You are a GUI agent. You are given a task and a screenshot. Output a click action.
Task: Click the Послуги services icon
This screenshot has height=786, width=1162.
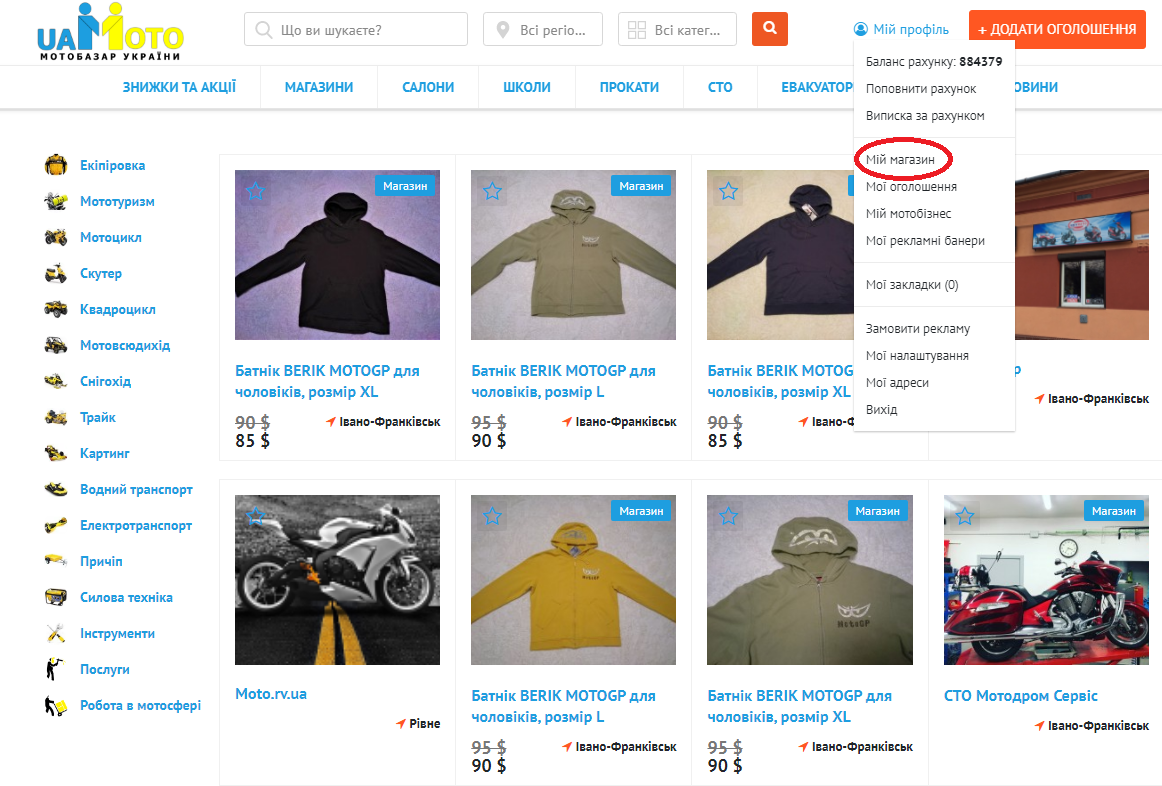pyautogui.click(x=54, y=669)
